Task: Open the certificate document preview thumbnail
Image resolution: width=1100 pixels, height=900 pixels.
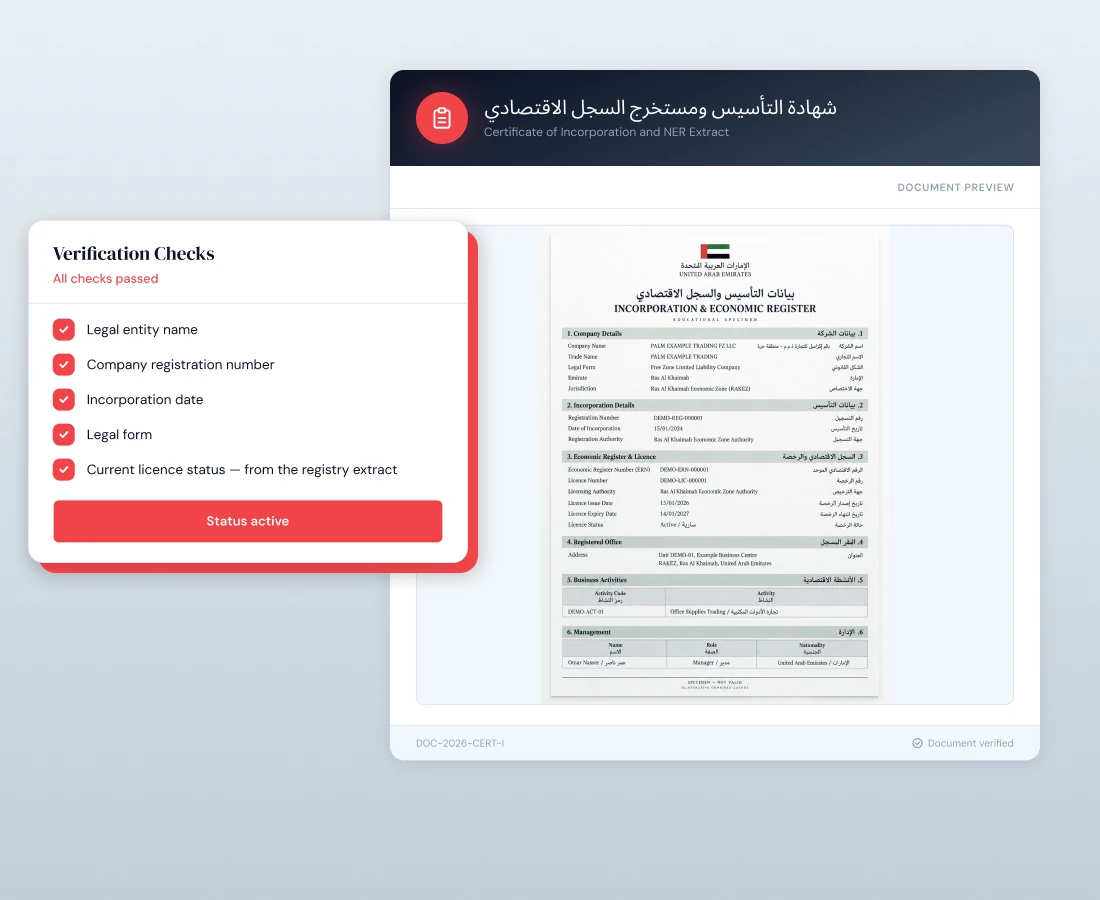Action: point(715,465)
